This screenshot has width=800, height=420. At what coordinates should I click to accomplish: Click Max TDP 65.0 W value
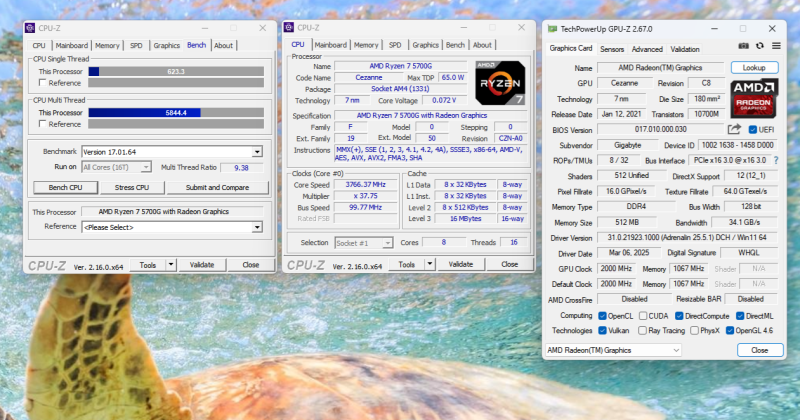click(453, 78)
